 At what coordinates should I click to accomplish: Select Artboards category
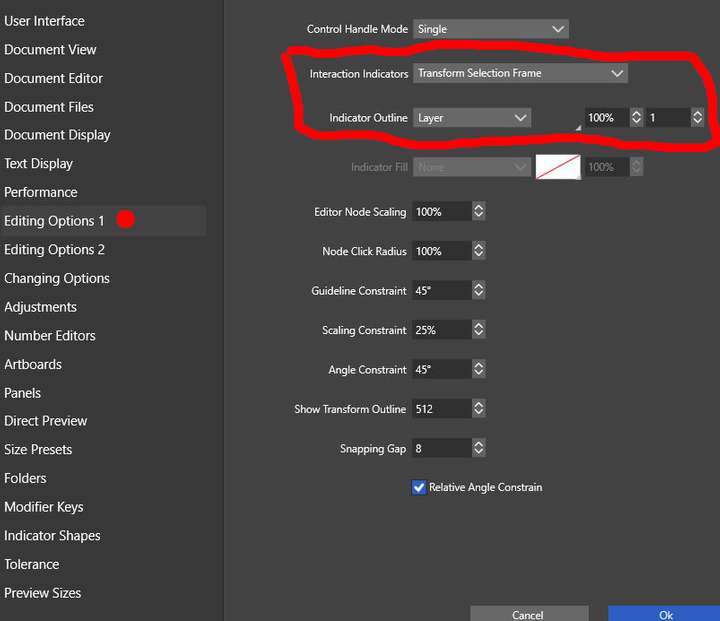tap(33, 364)
